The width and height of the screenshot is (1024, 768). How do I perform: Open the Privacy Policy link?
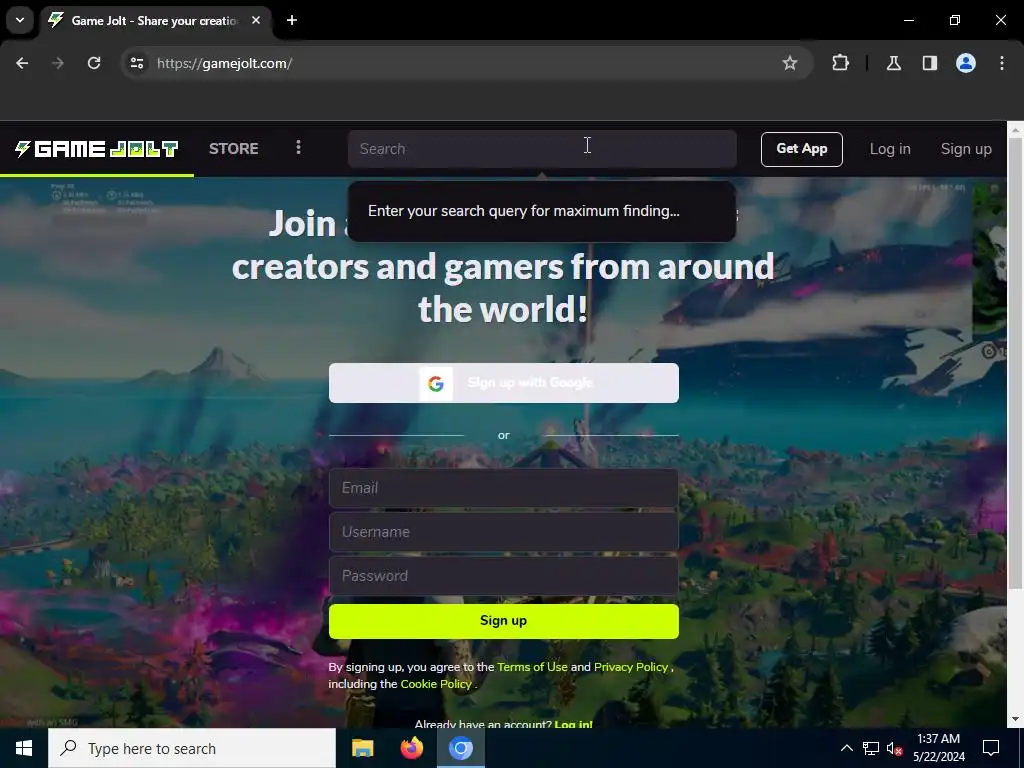pos(631,667)
